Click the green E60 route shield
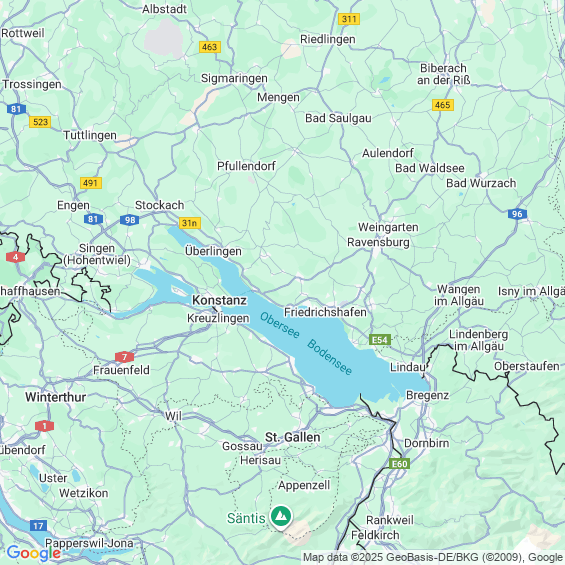565x565 pixels. pos(399,463)
